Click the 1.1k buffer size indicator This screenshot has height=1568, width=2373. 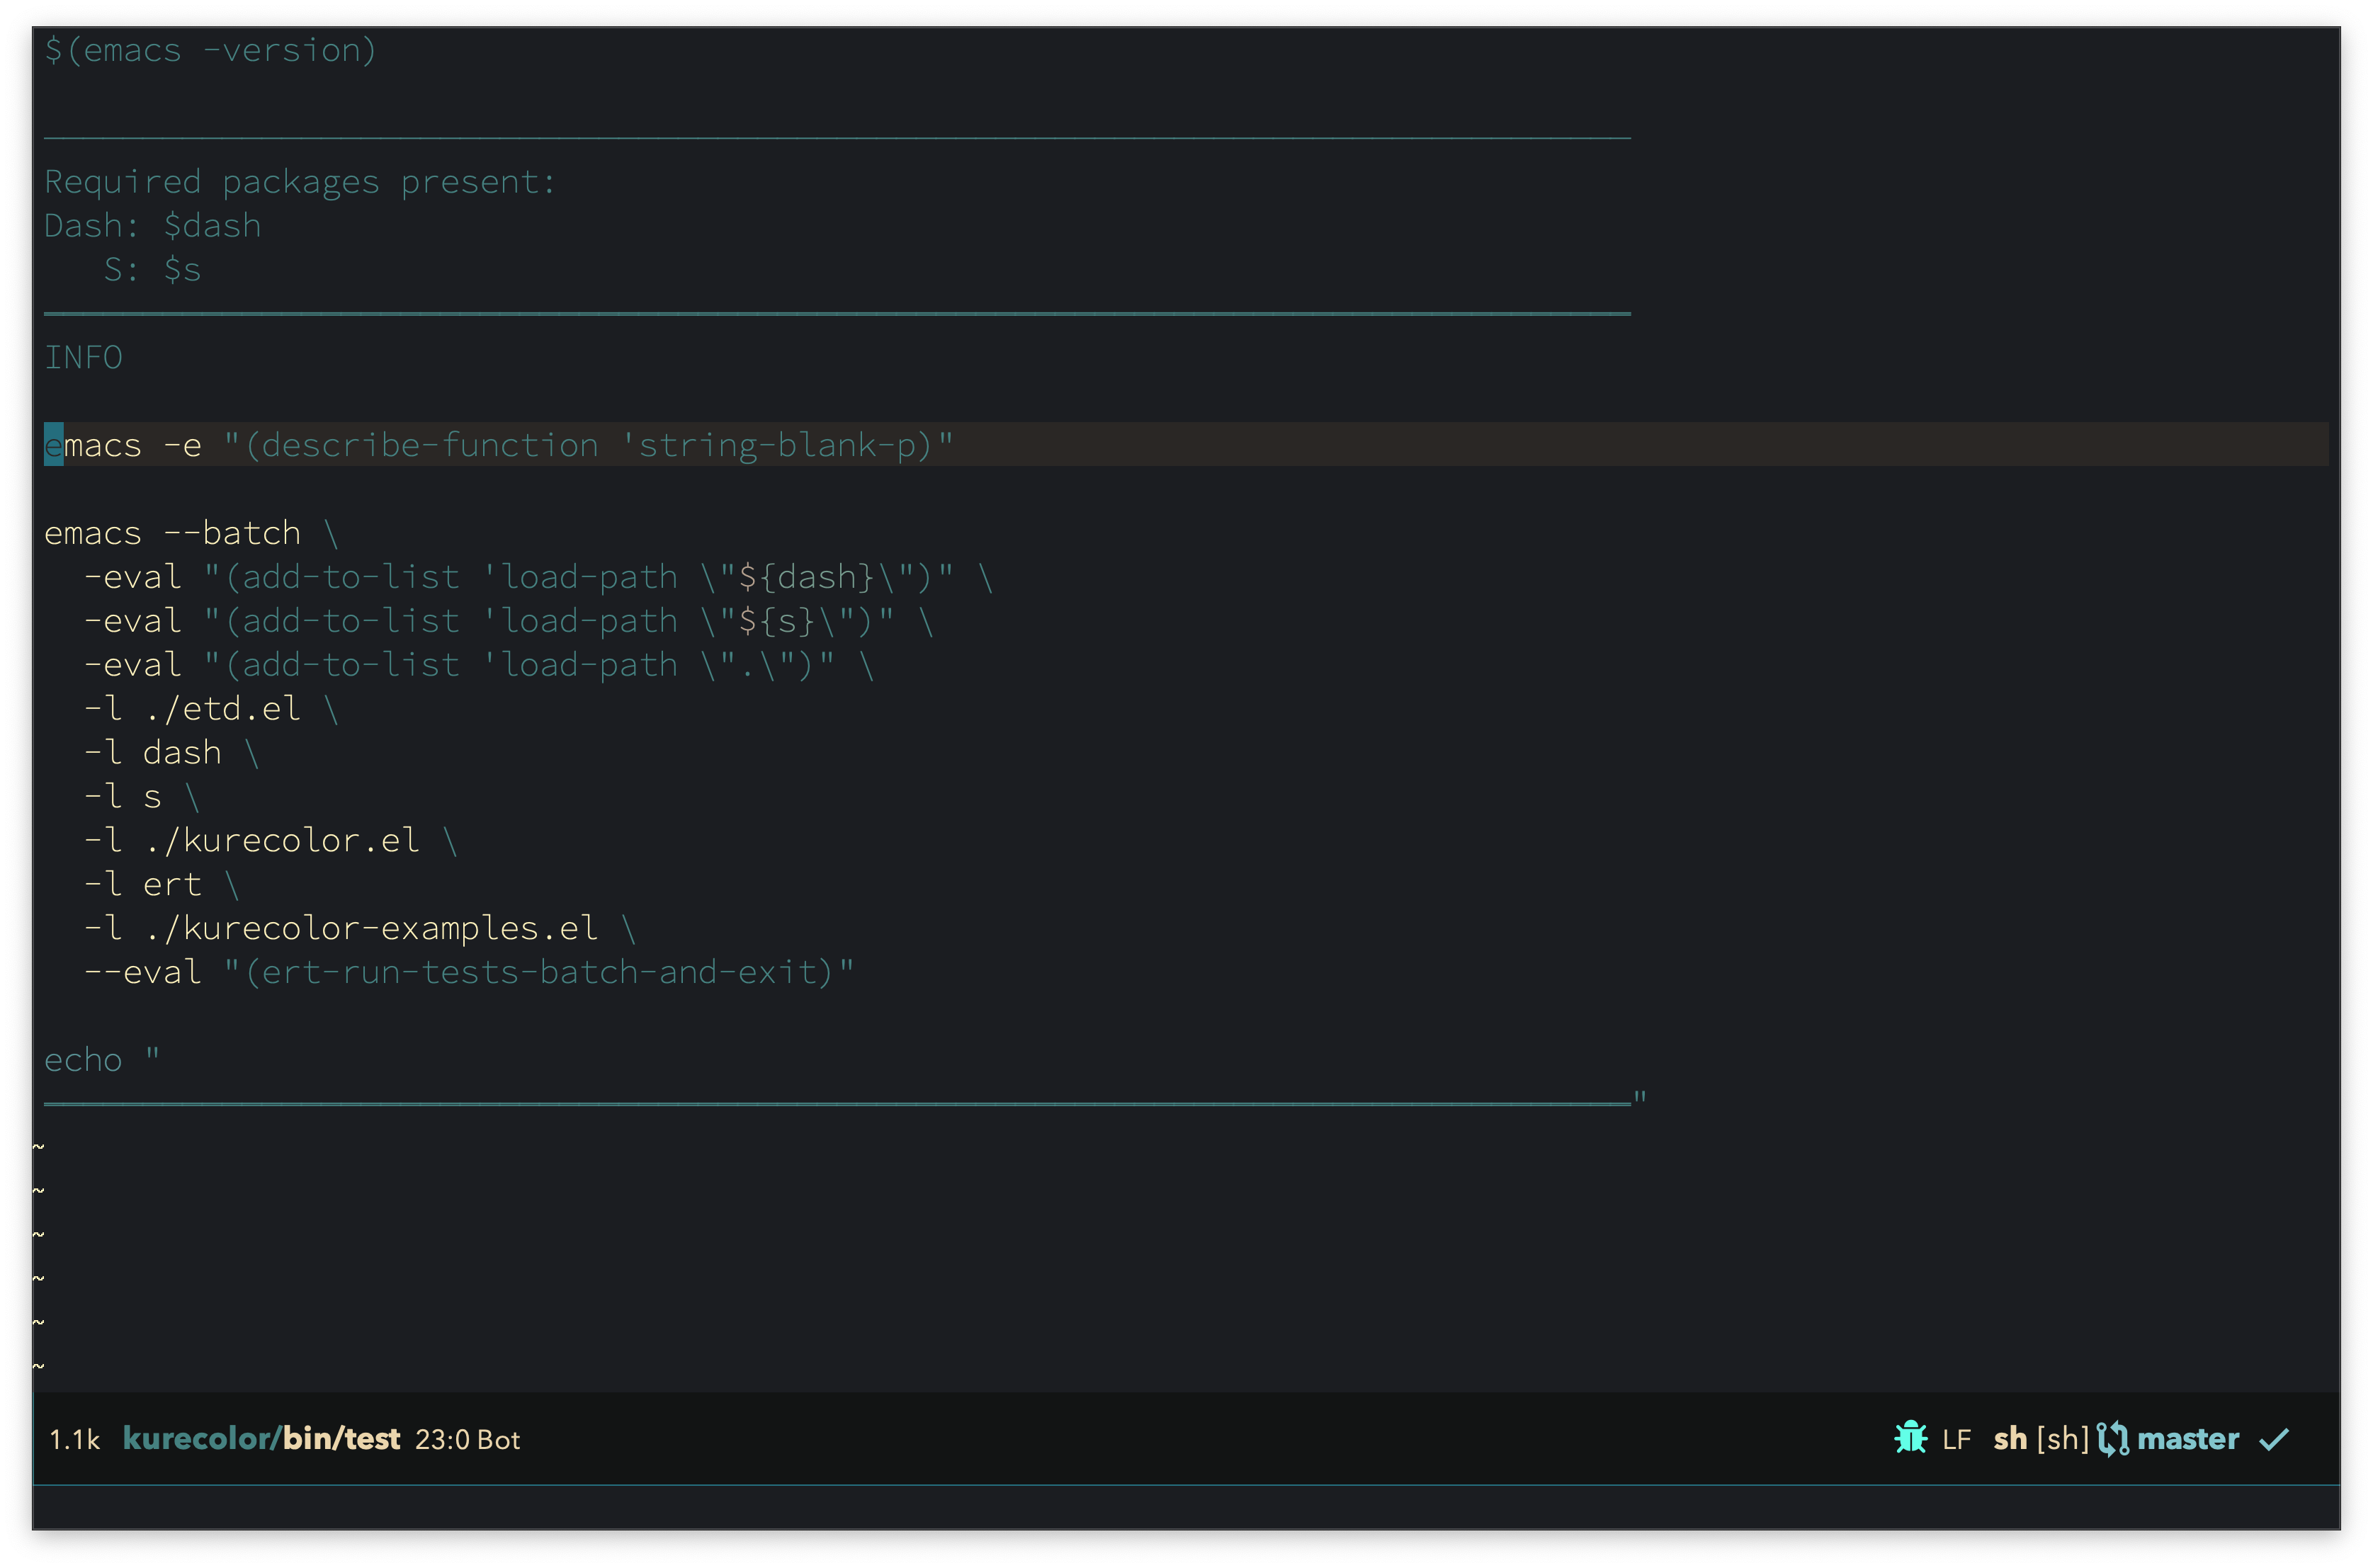pos(75,1439)
